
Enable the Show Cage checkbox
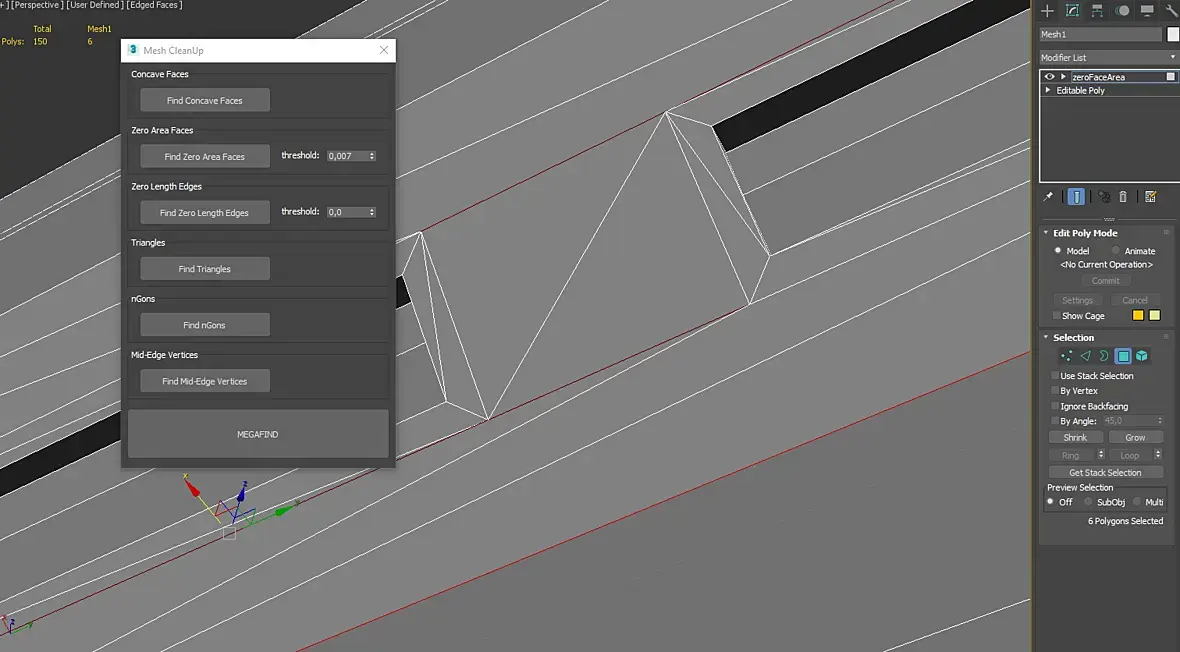[x=1056, y=316]
